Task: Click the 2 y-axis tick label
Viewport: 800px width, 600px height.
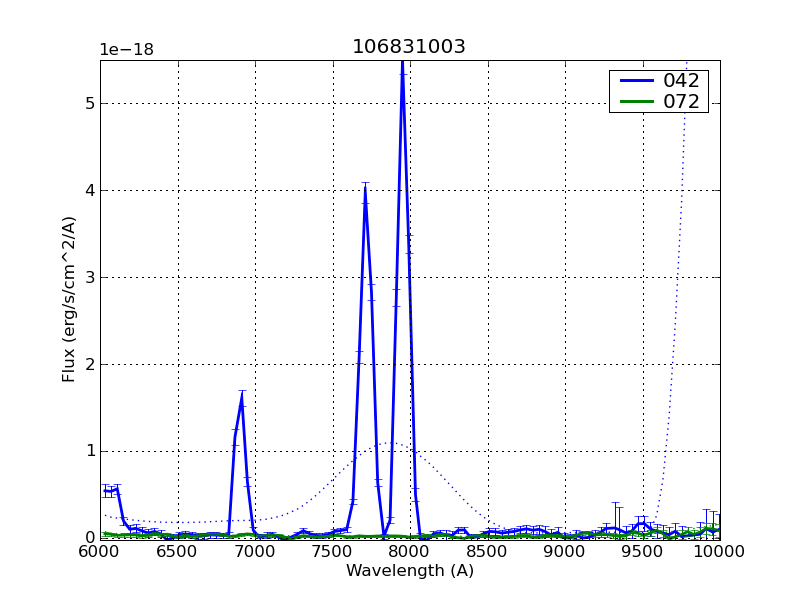Action: click(x=89, y=364)
